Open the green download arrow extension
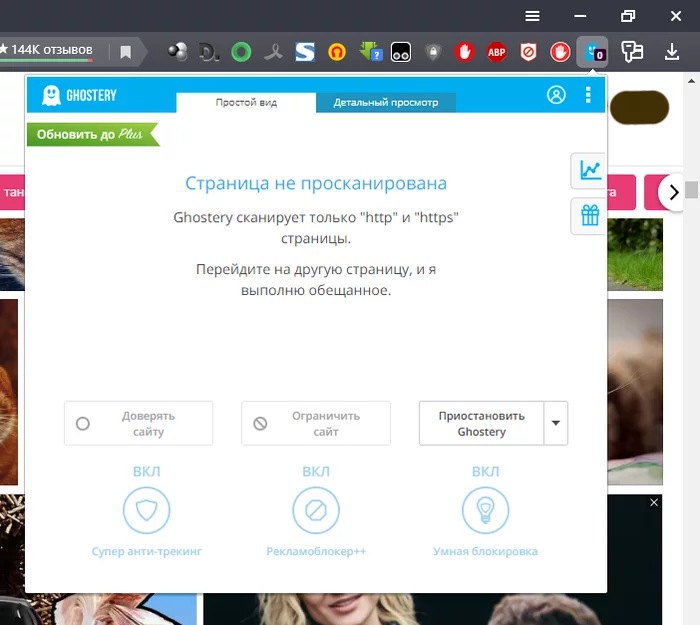This screenshot has width=700, height=625. pyautogui.click(x=370, y=52)
